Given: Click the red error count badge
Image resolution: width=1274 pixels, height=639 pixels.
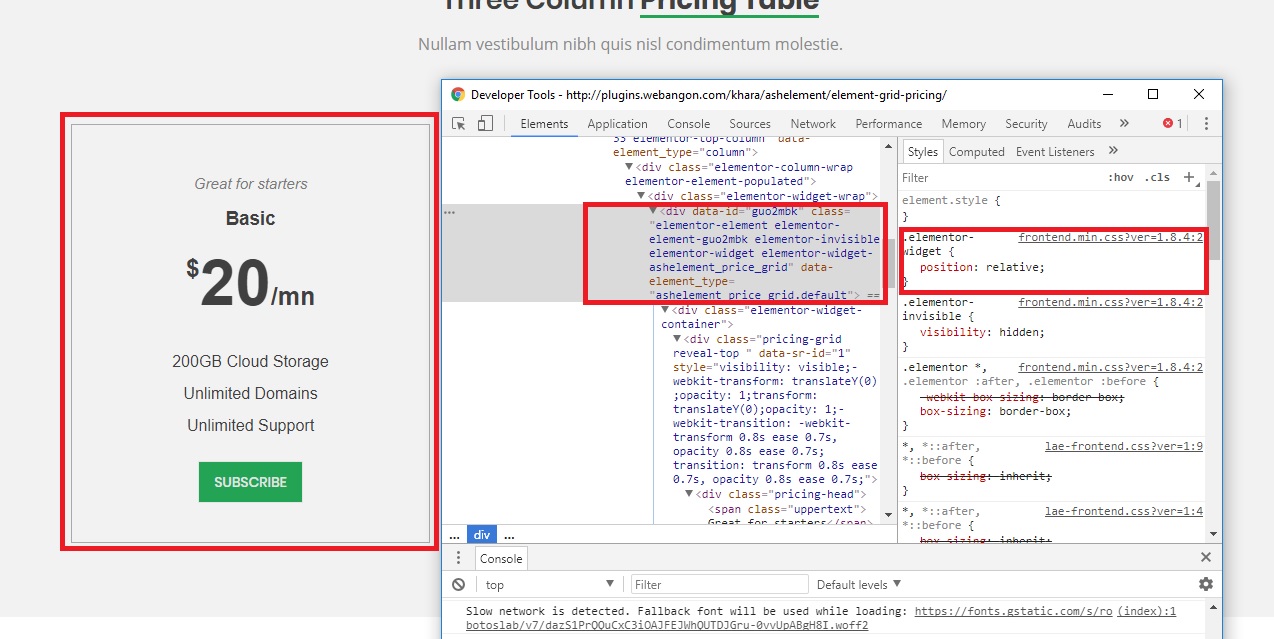Looking at the screenshot, I should (1170, 123).
